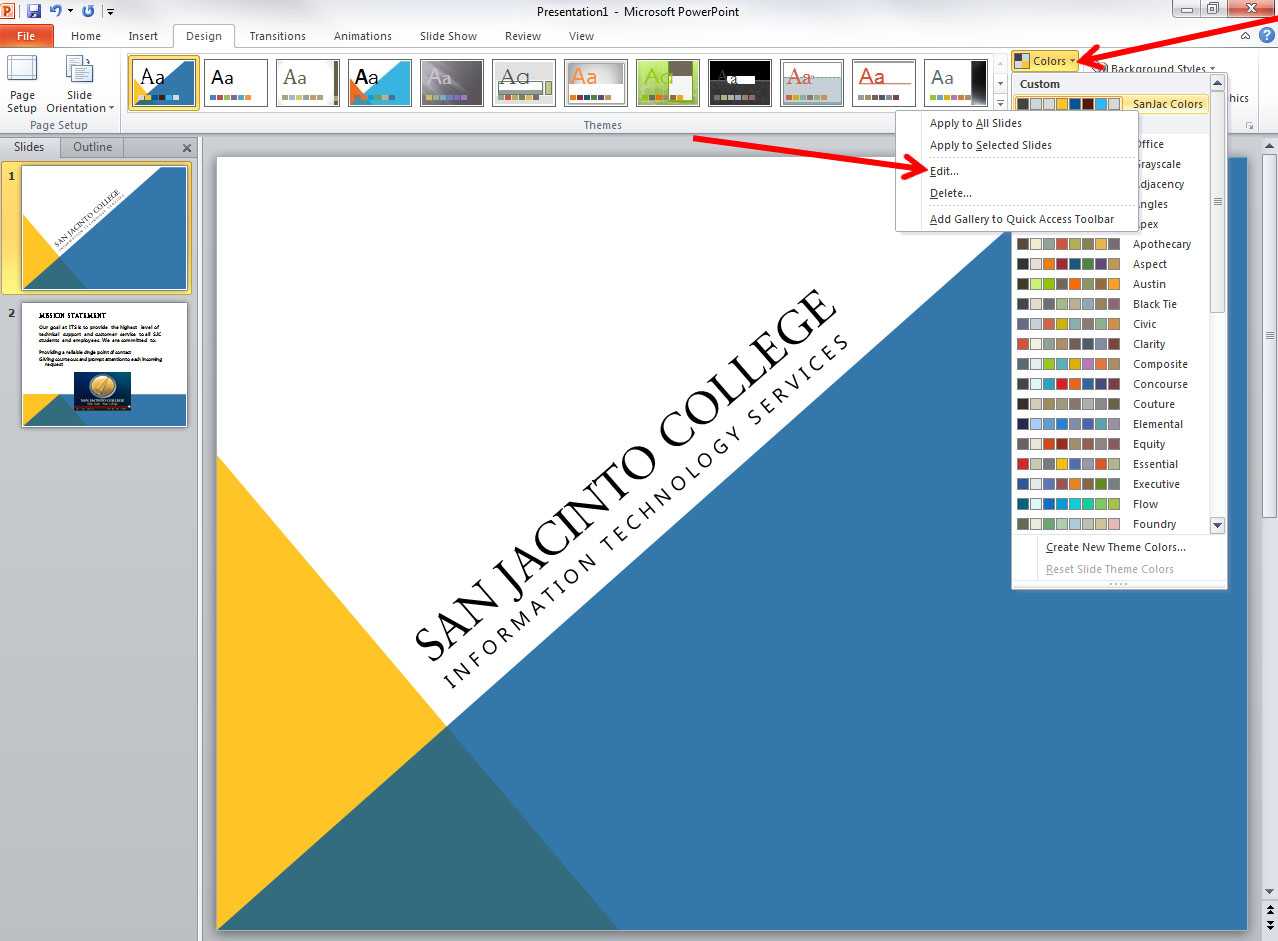This screenshot has width=1278, height=941.
Task: Apply the Executive color scheme
Action: coord(1111,484)
